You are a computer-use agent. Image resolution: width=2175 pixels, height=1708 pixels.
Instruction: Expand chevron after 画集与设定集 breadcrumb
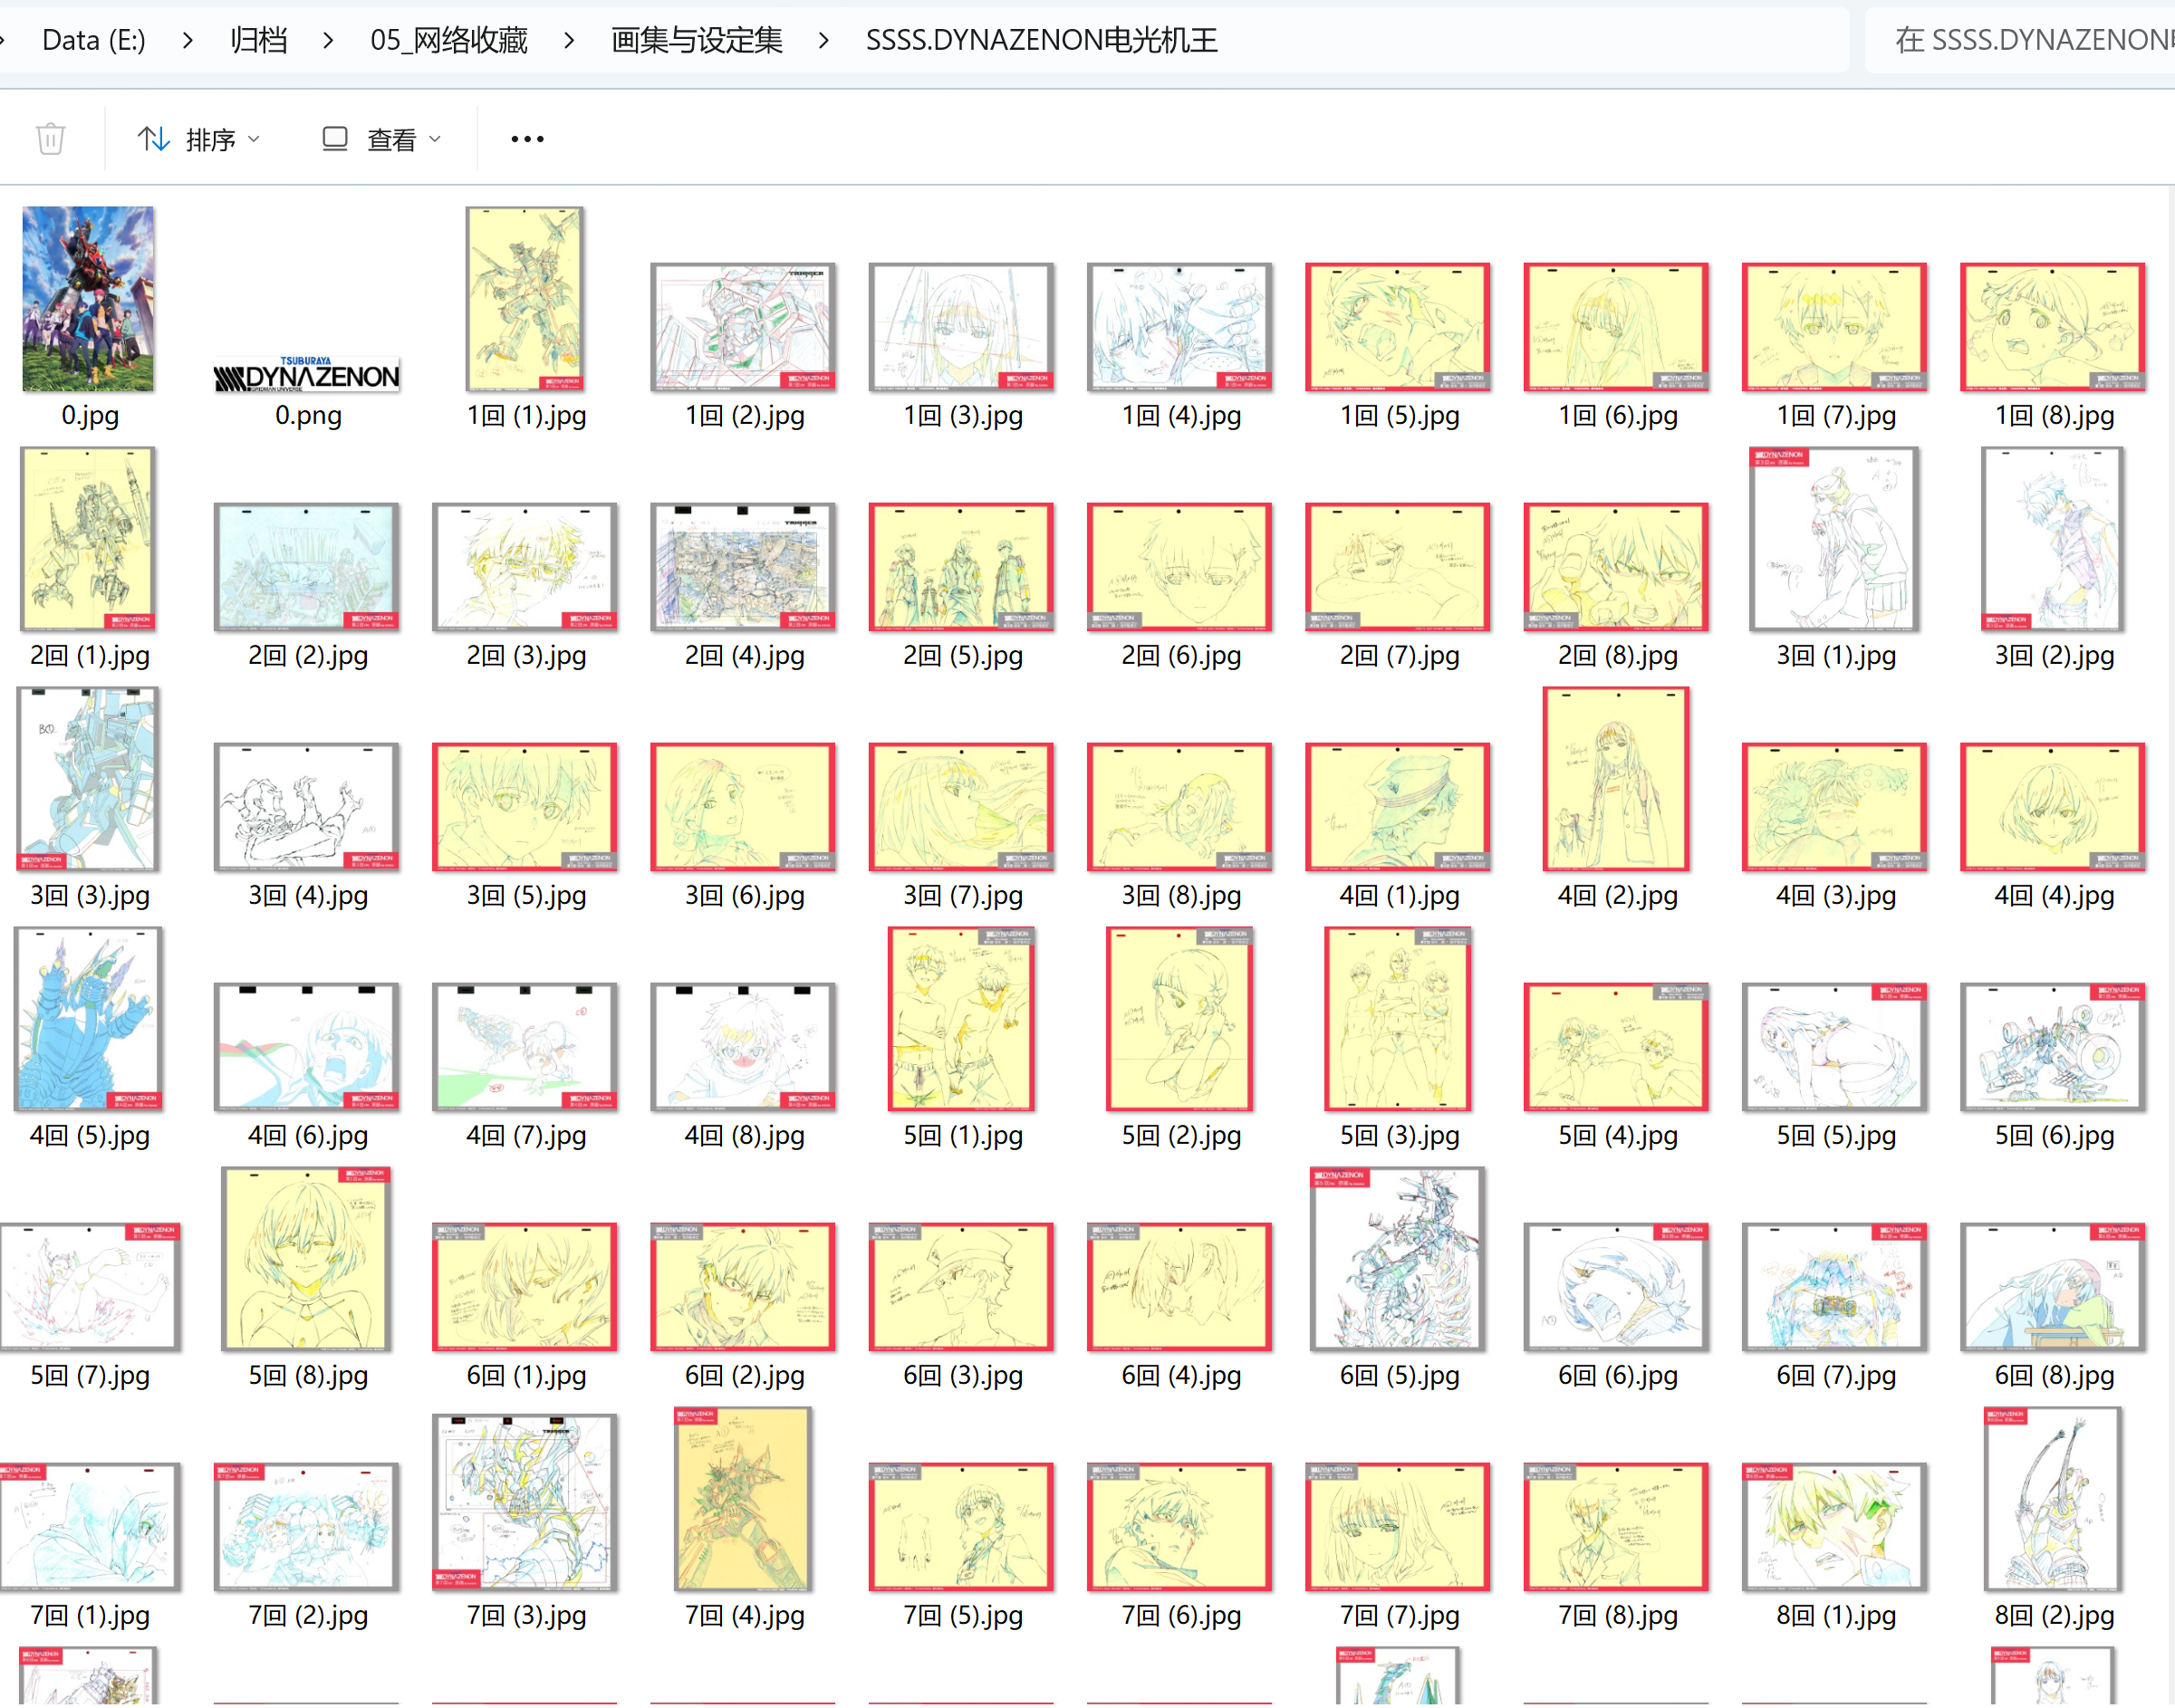click(x=824, y=40)
